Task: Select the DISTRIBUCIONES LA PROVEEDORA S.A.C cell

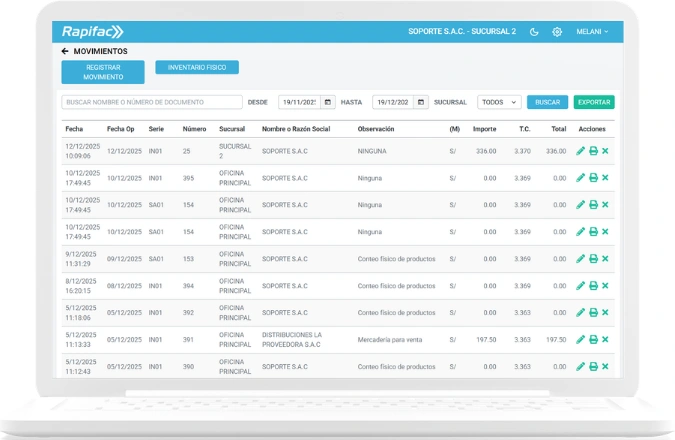Action: click(292, 340)
